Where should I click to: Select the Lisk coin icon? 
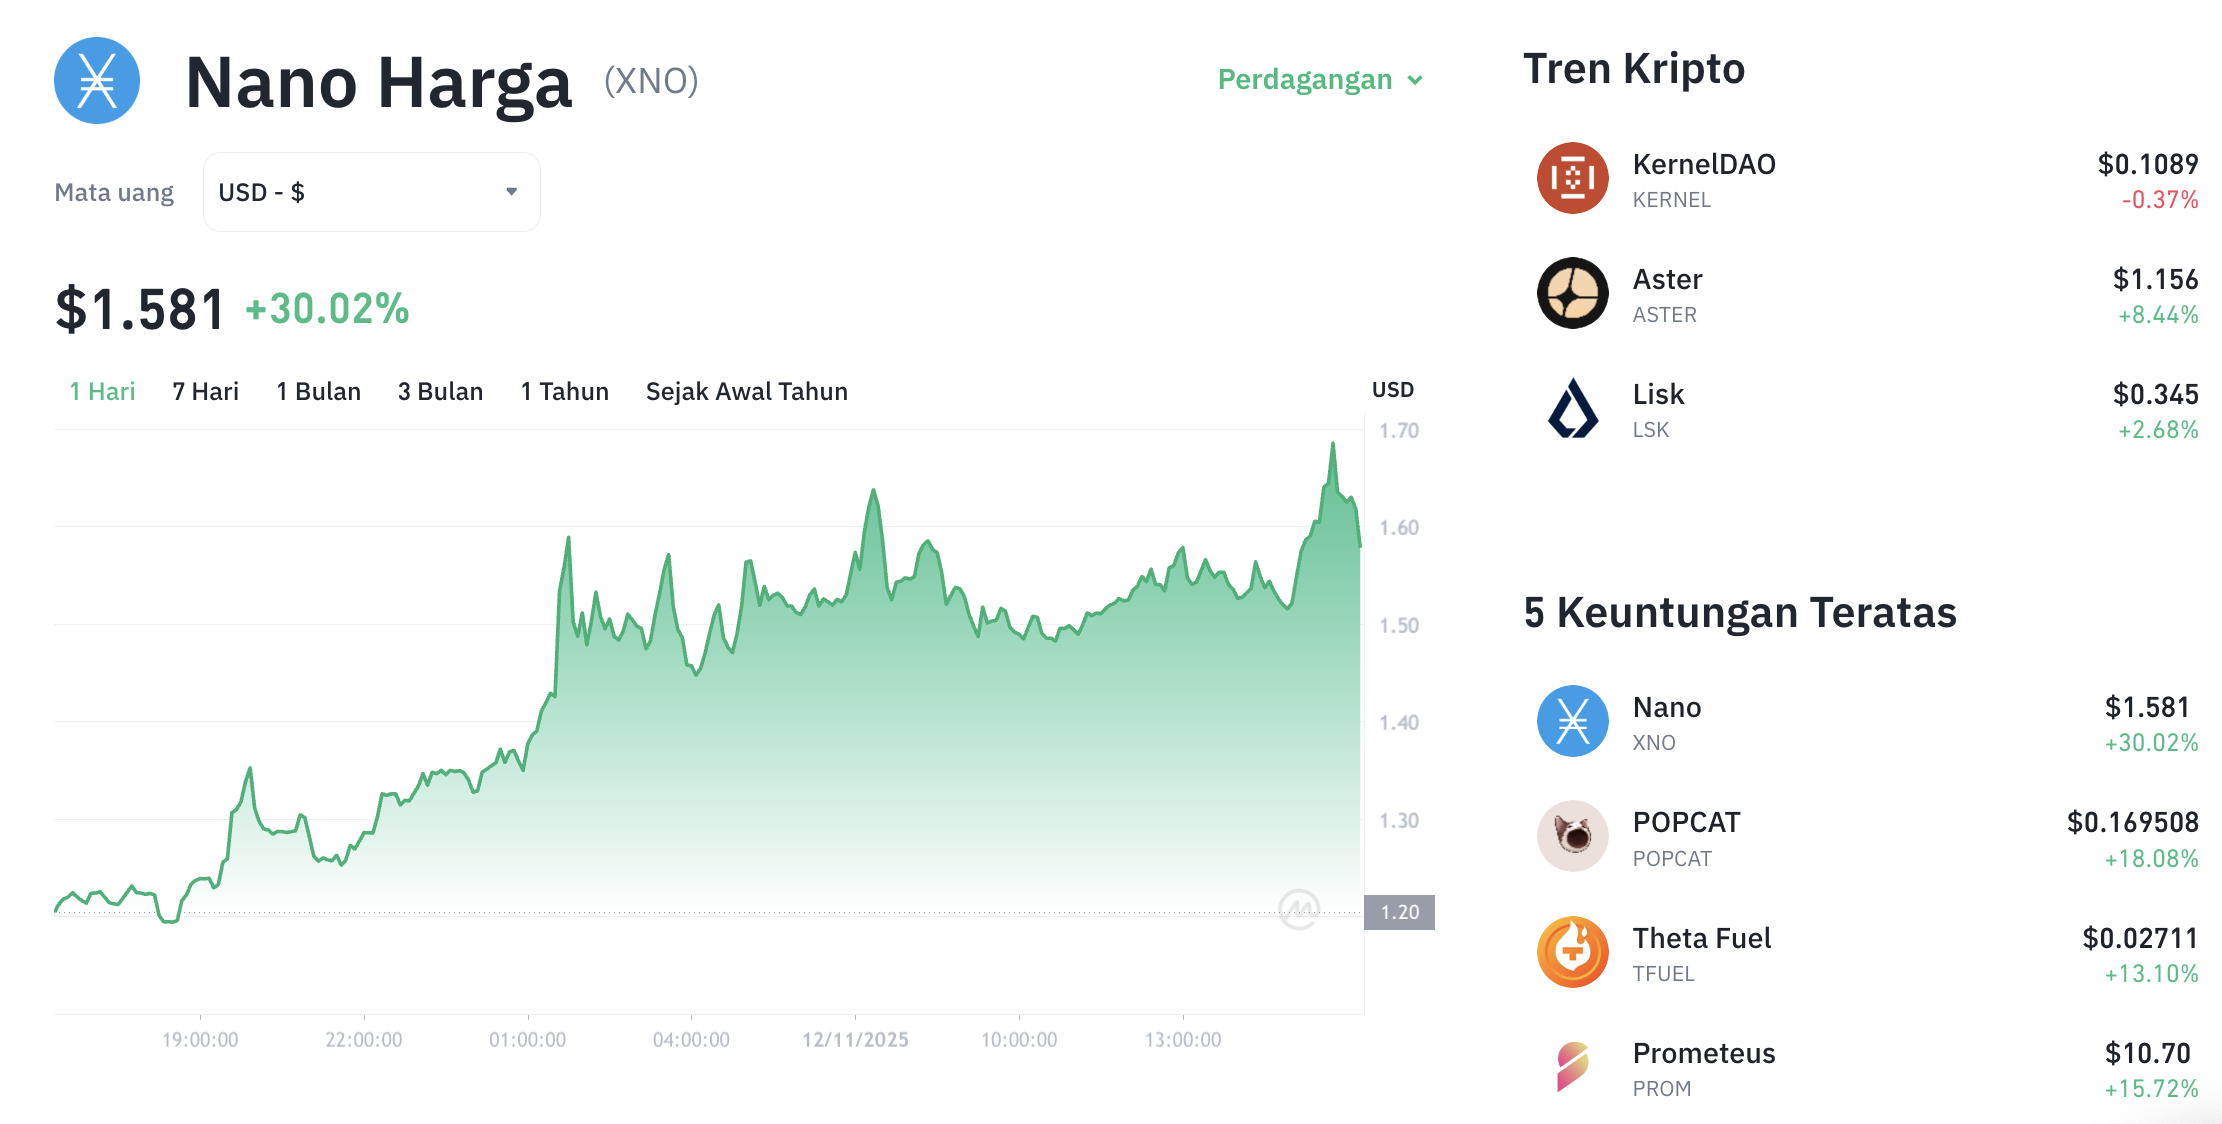[1571, 408]
